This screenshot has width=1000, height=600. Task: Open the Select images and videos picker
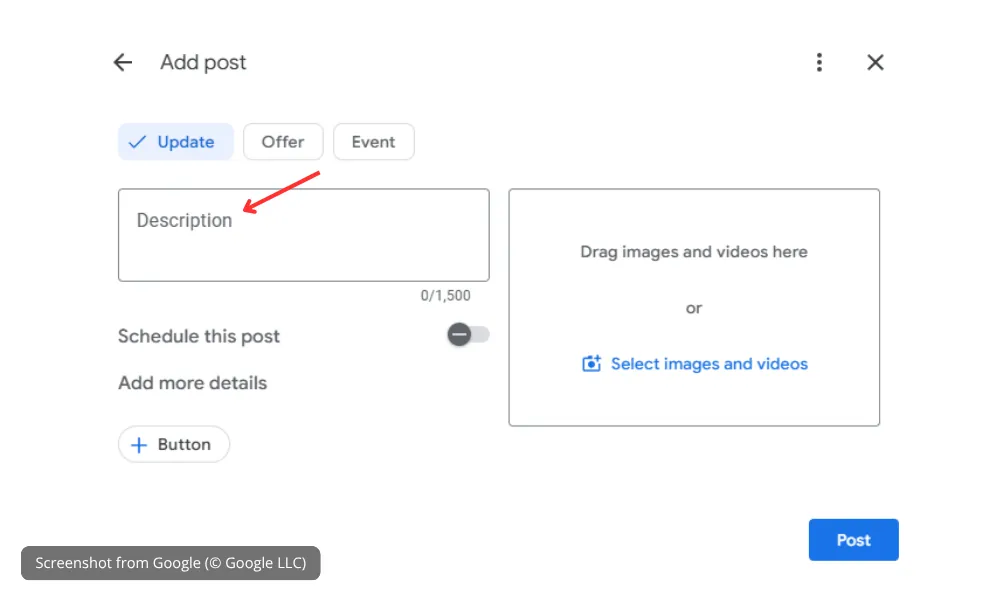pos(707,364)
